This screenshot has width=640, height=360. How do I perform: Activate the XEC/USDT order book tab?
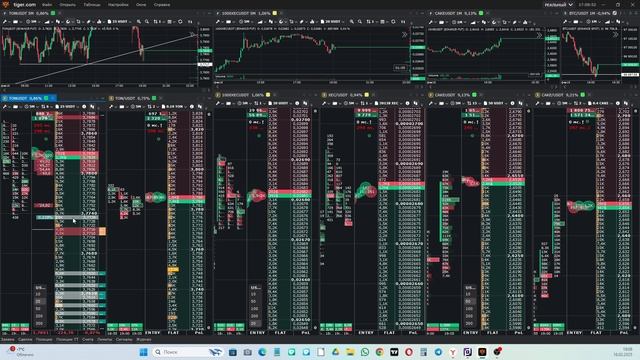click(345, 95)
